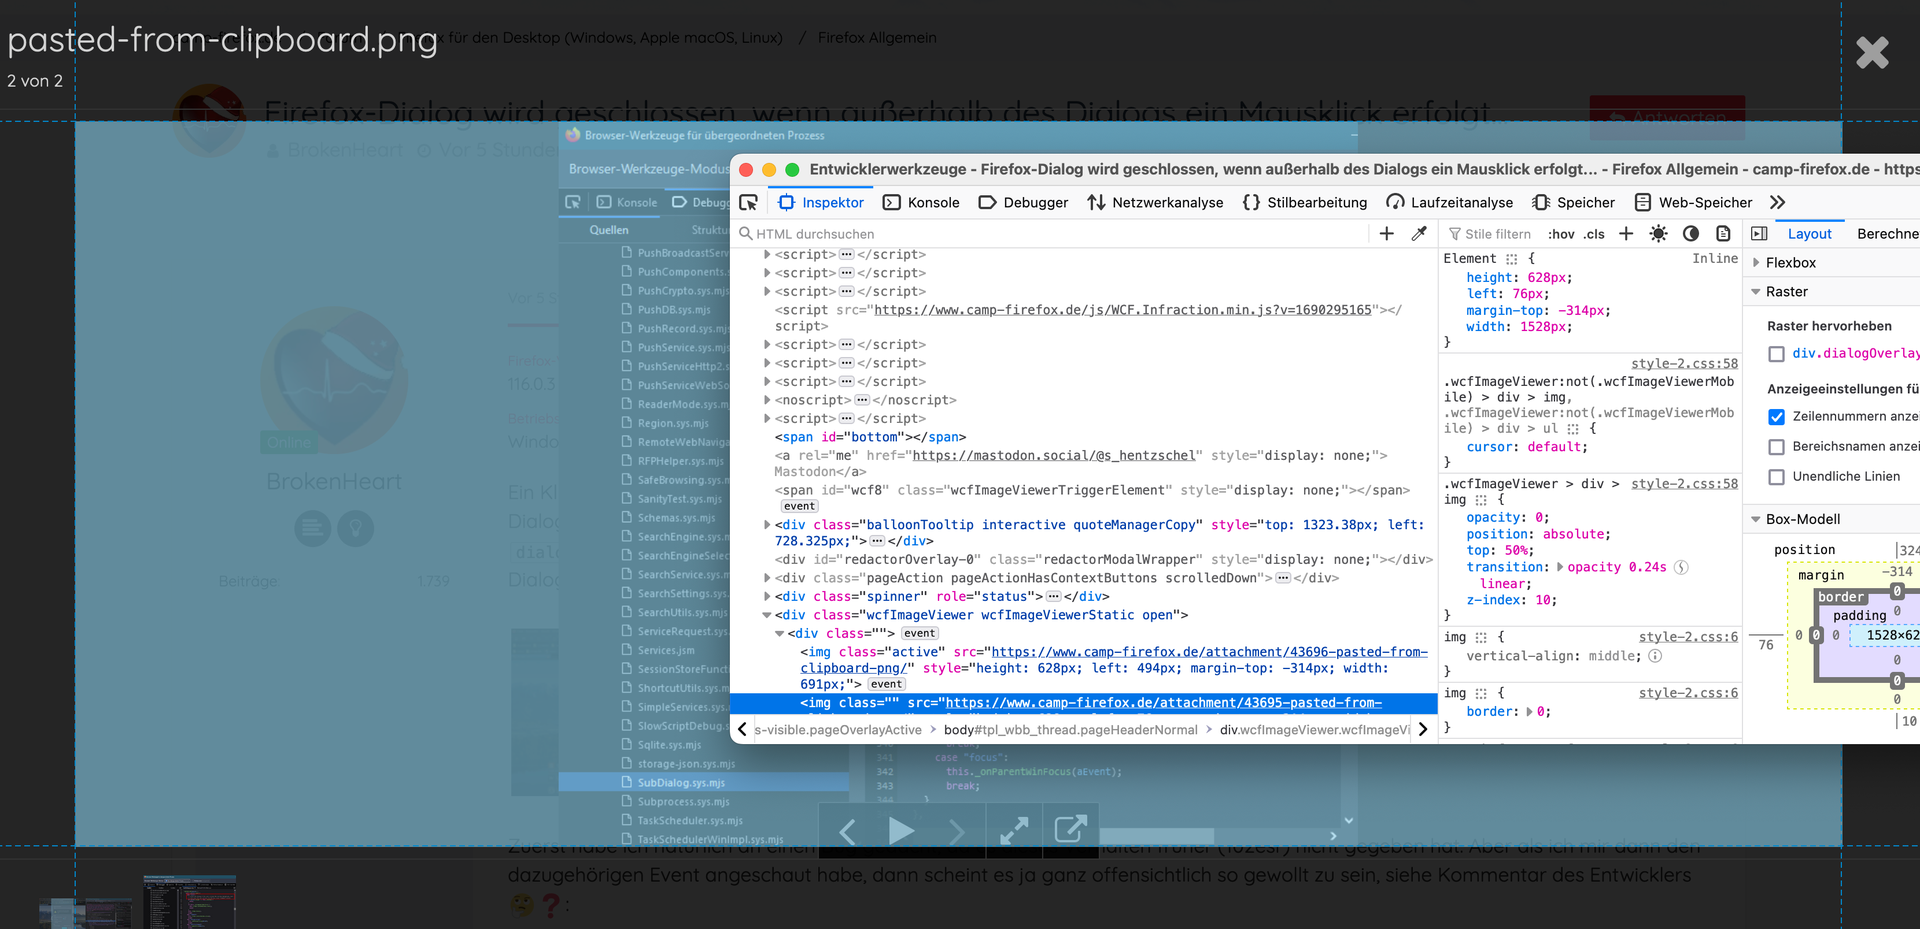Check the Unendliche Linien checkbox
Viewport: 1920px width, 929px height.
click(1776, 477)
